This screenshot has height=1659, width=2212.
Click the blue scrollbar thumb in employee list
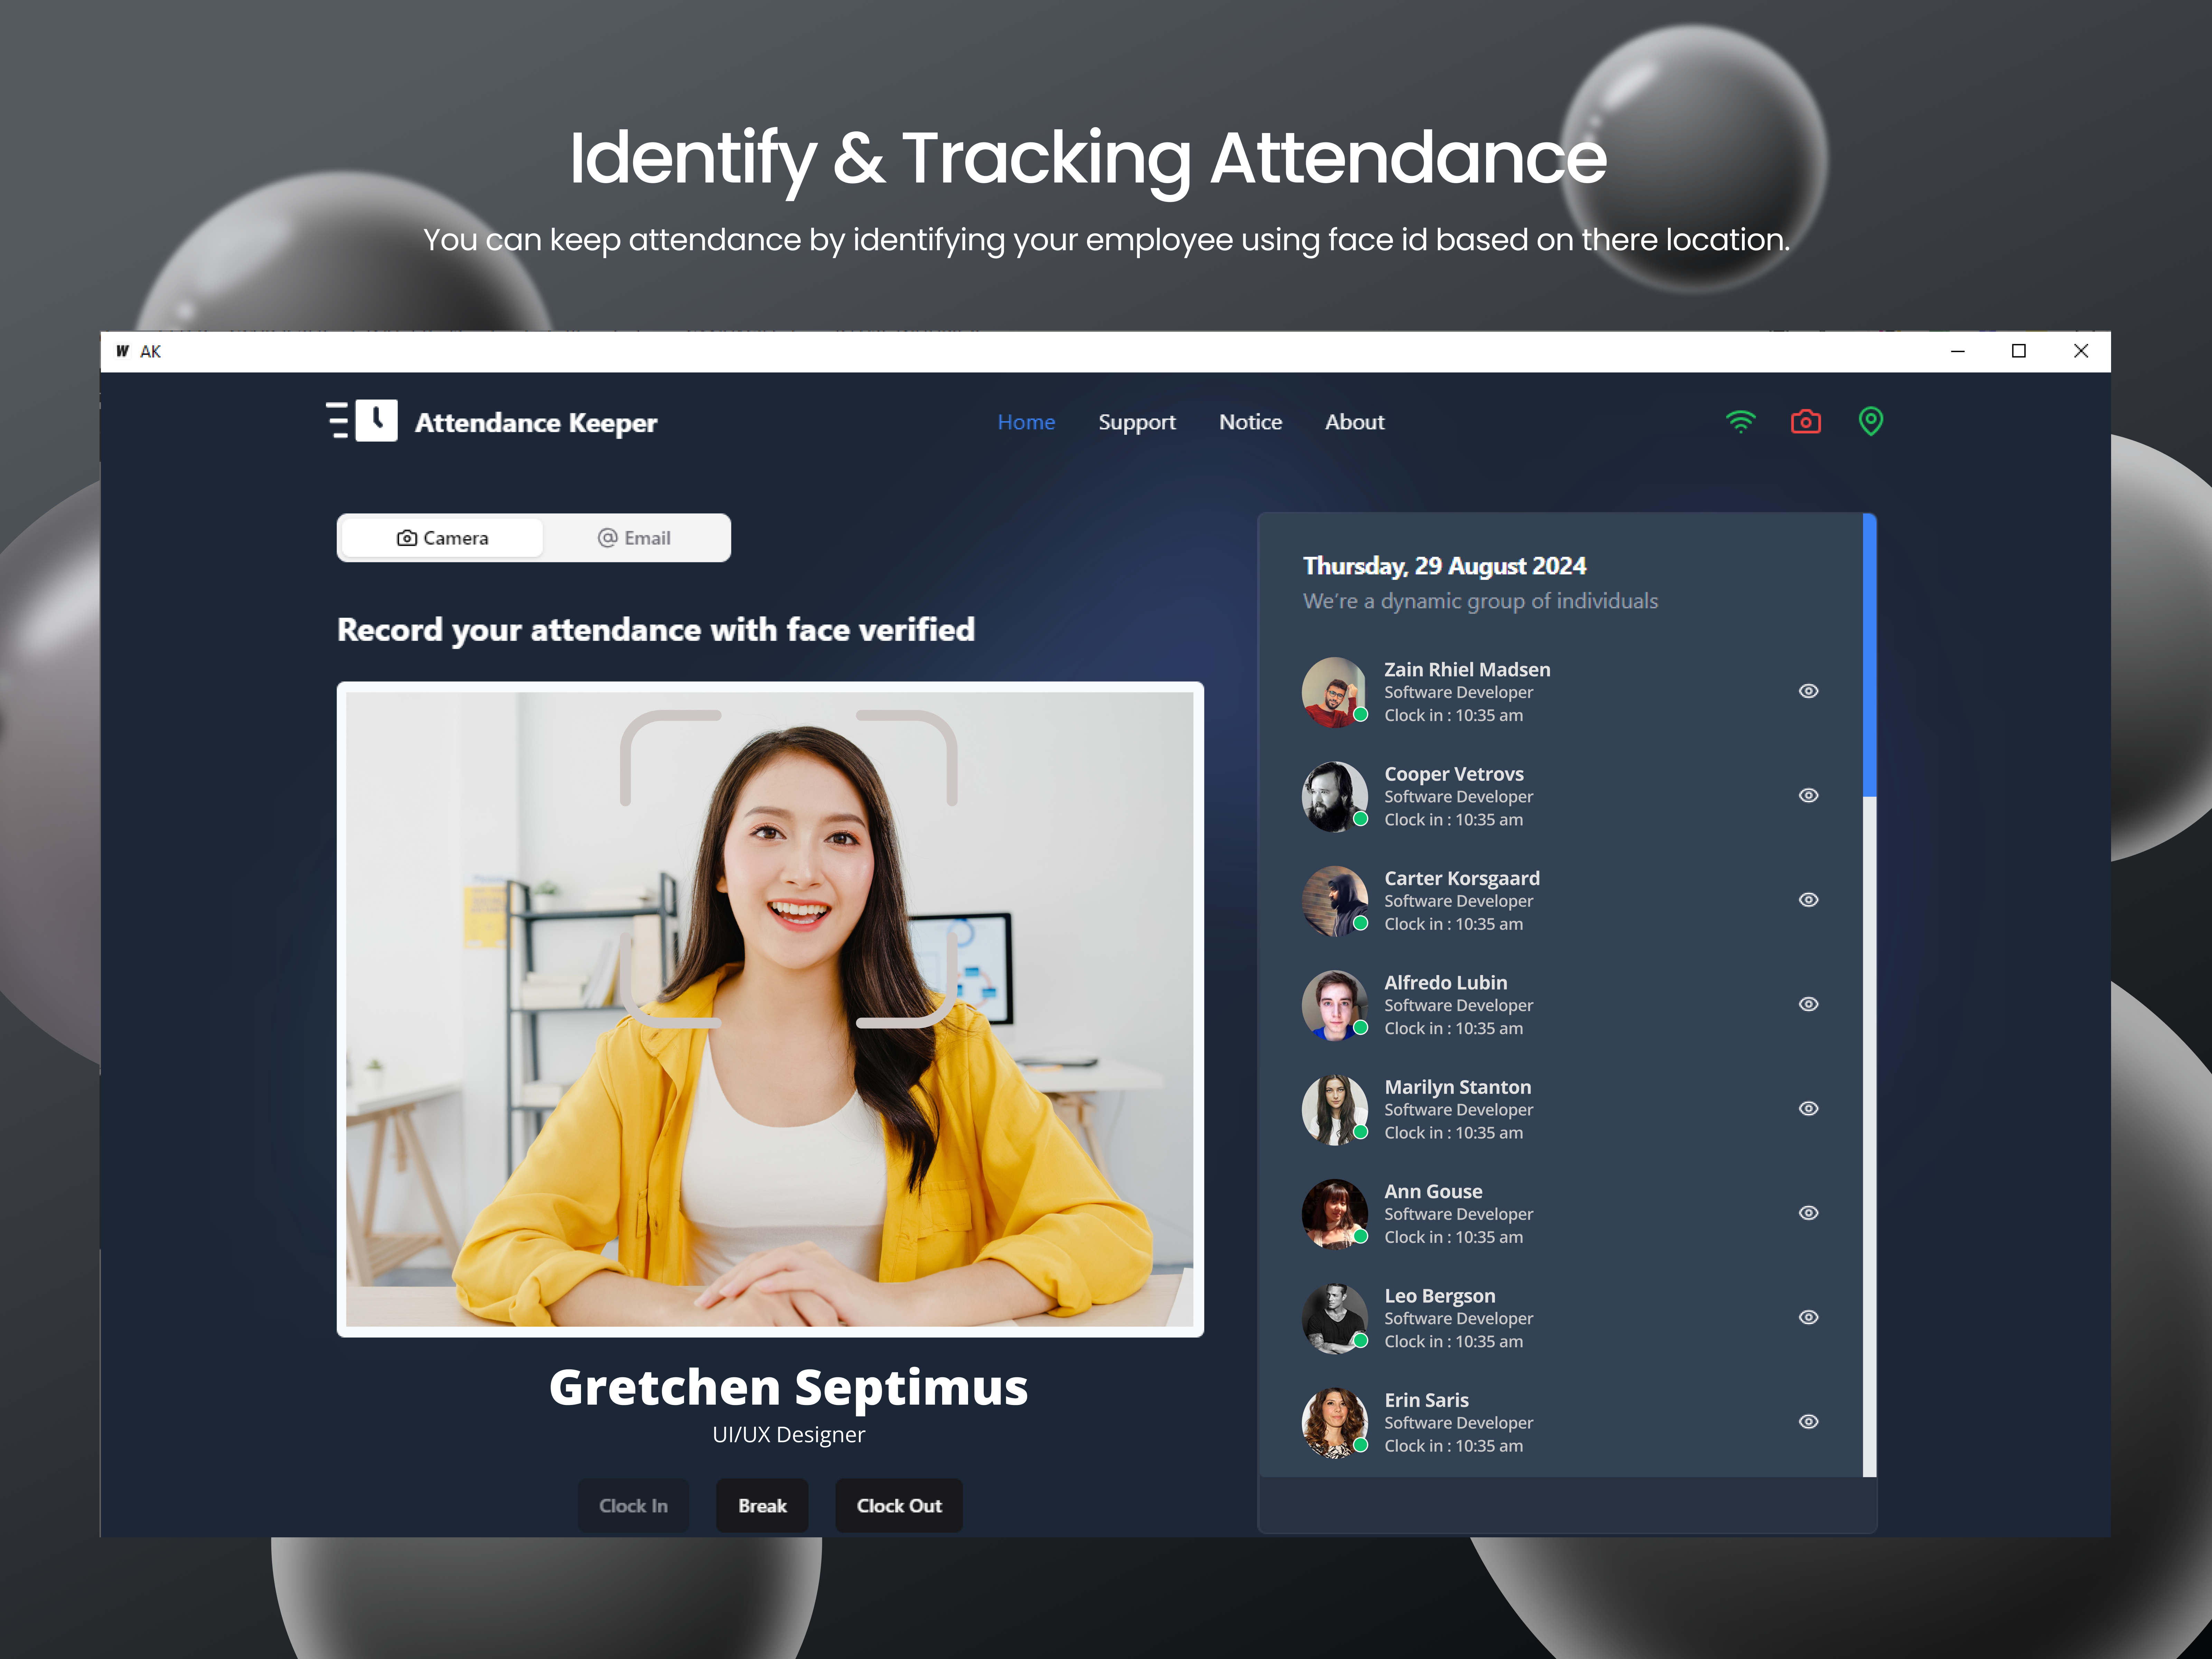coord(1869,655)
